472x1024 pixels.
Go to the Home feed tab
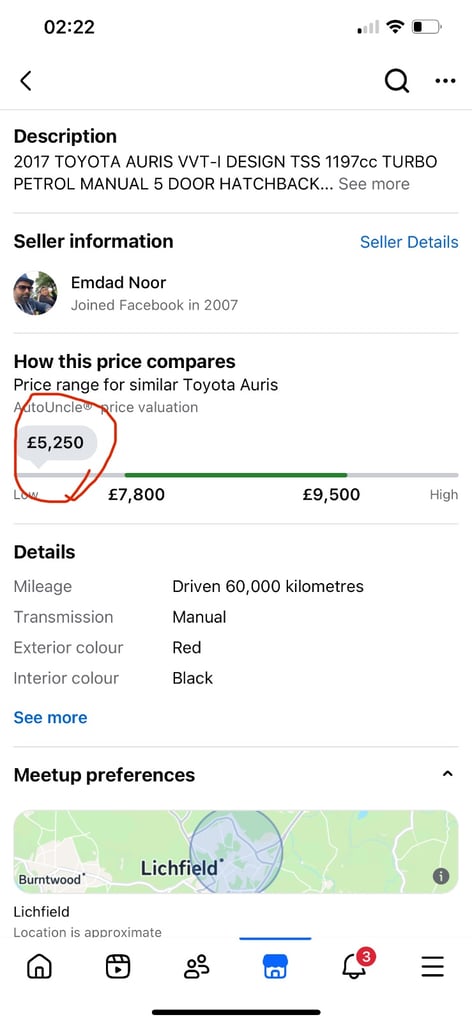[x=39, y=966]
